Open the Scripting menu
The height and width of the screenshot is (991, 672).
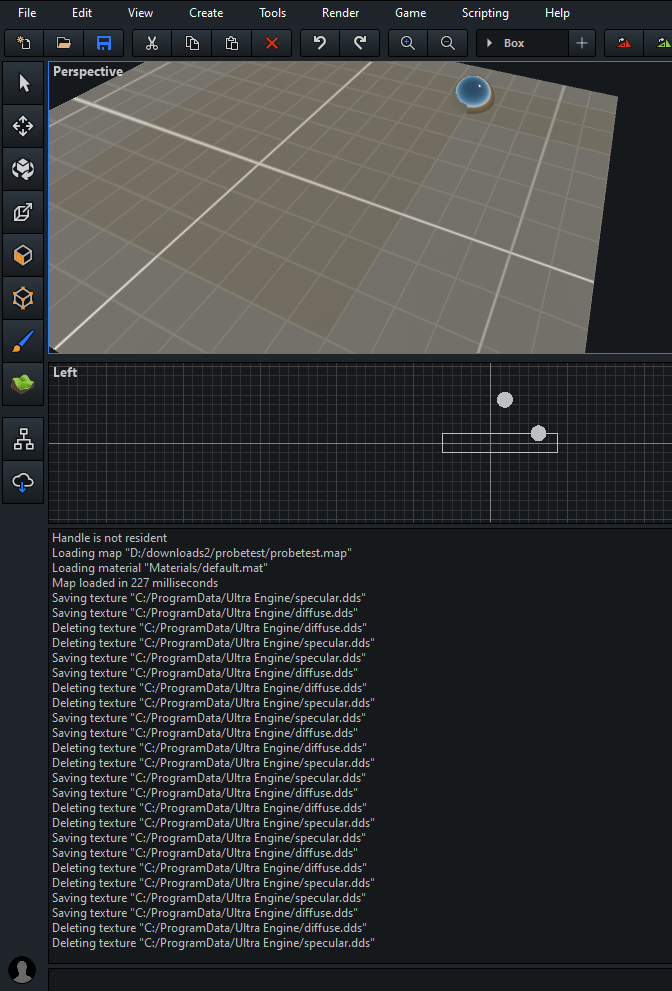[x=486, y=13]
